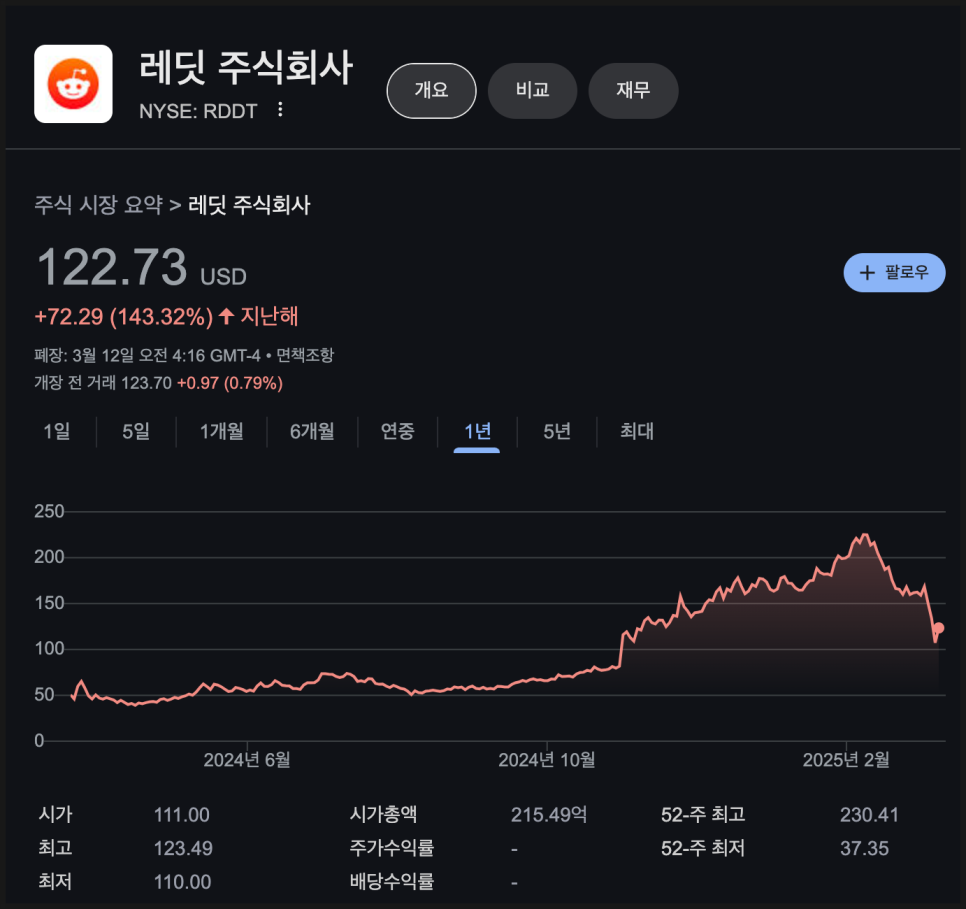Click the 시가총액 value 215.49억
The image size is (966, 909).
point(548,815)
